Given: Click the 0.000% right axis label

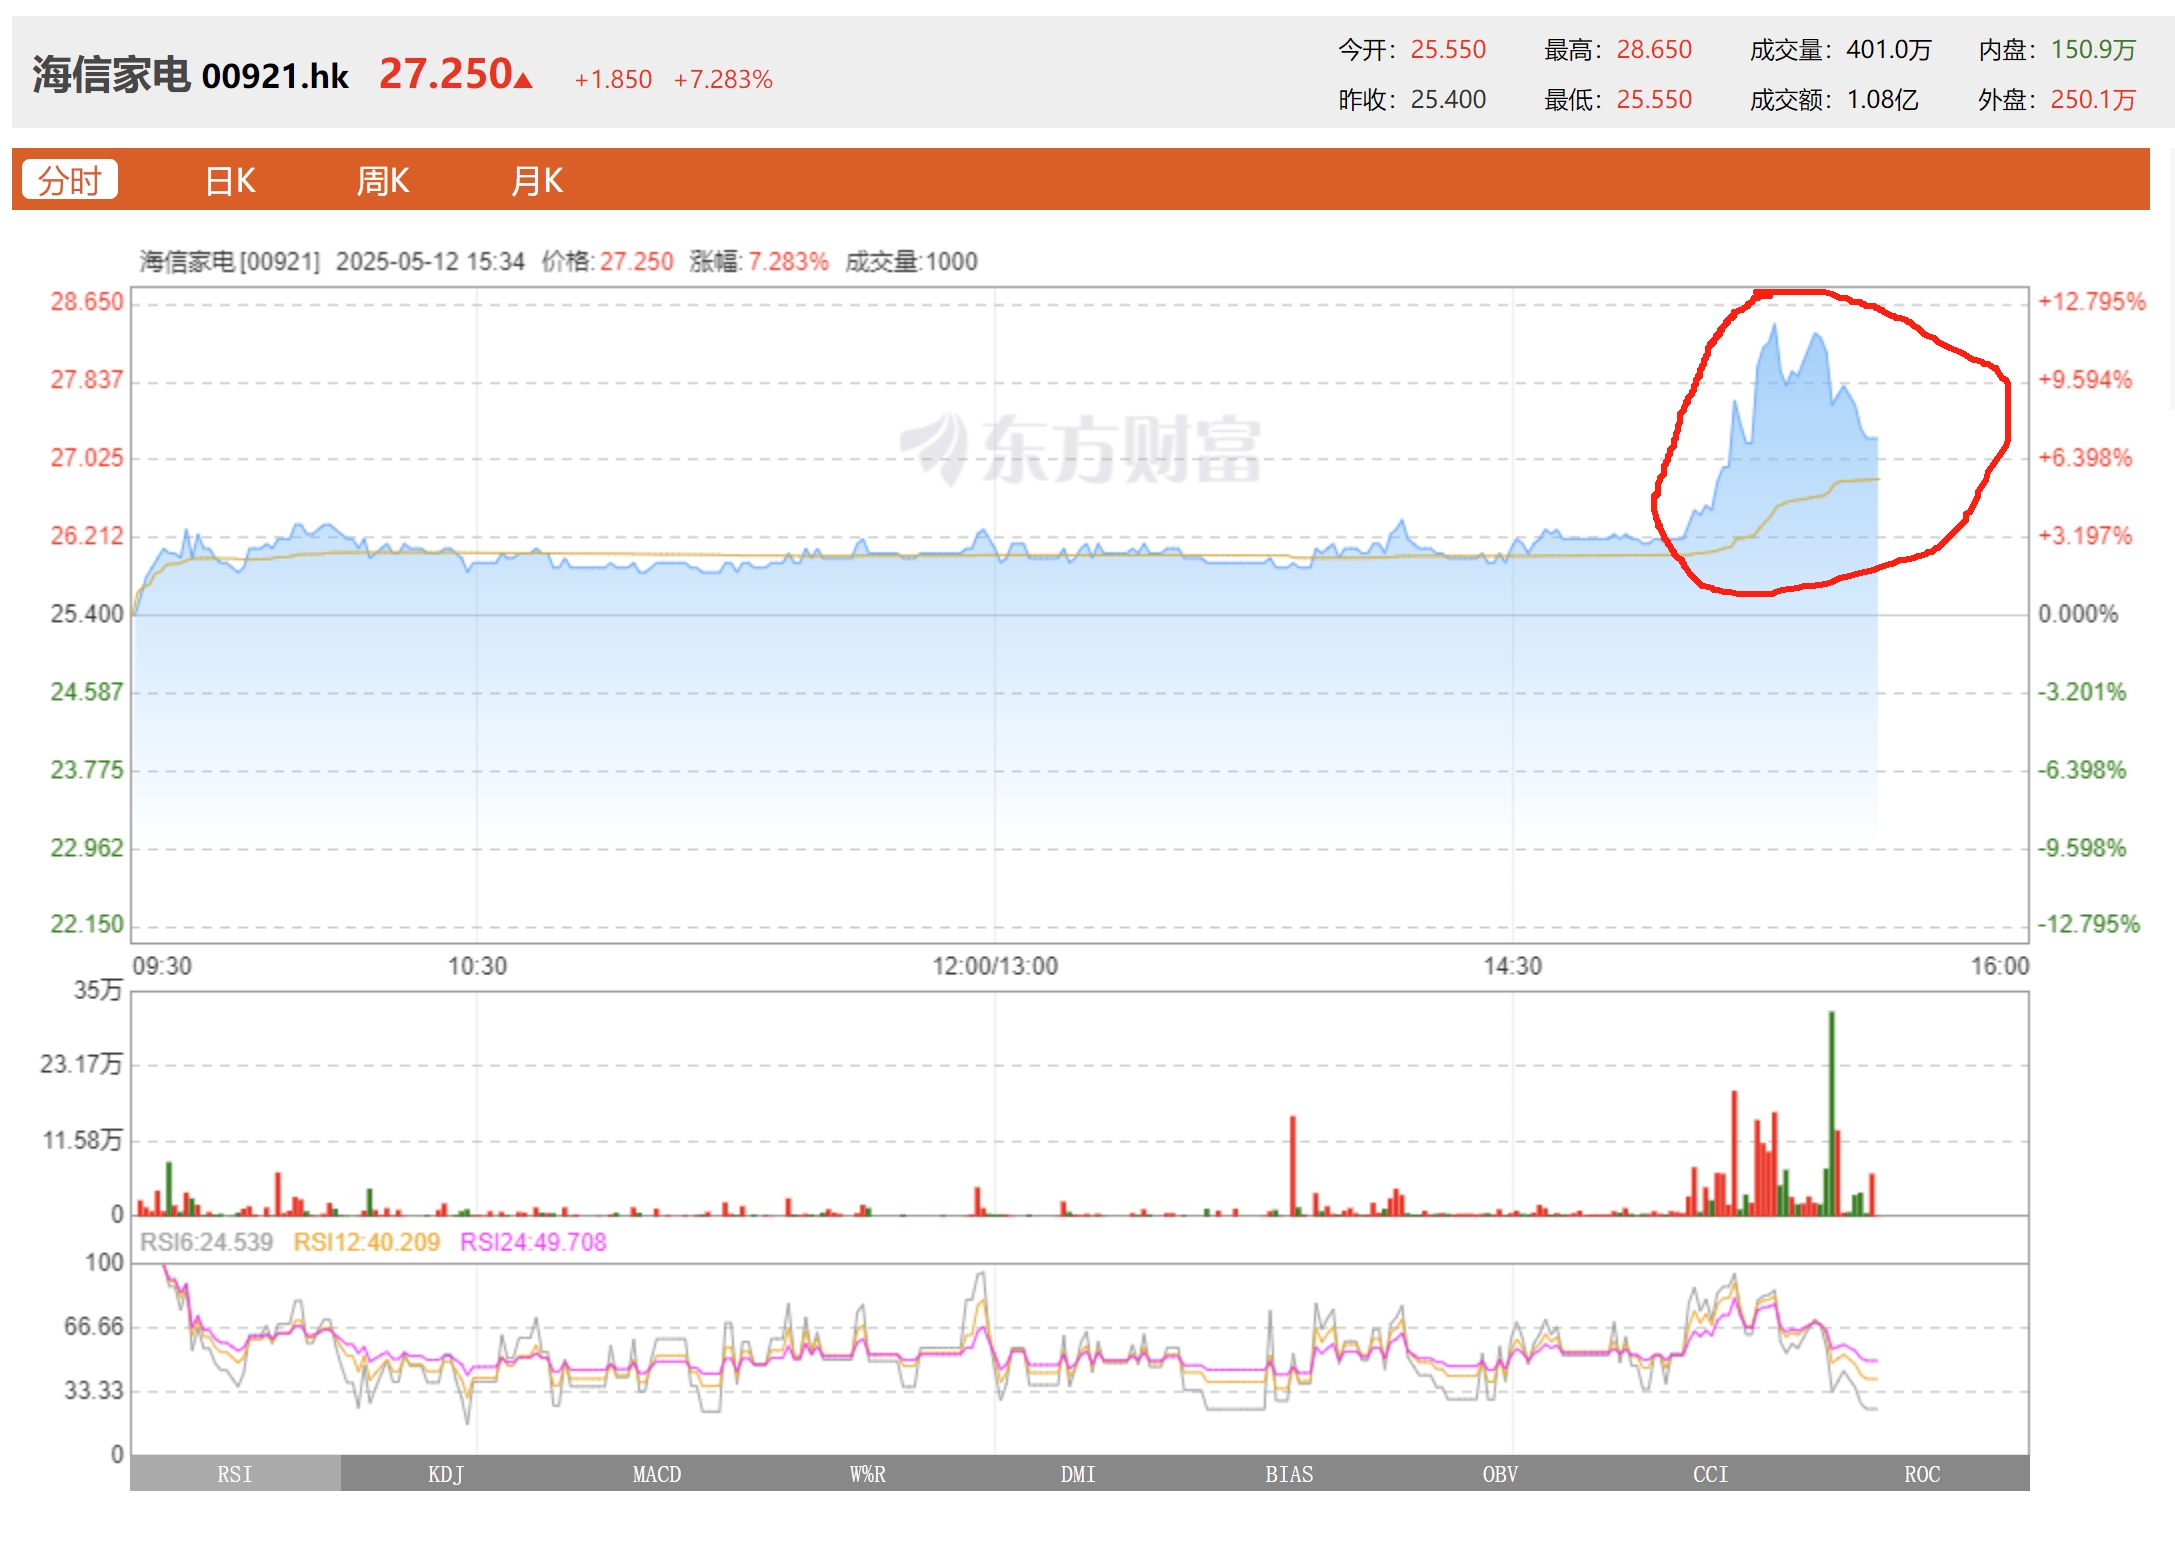Looking at the screenshot, I should click(x=2078, y=614).
